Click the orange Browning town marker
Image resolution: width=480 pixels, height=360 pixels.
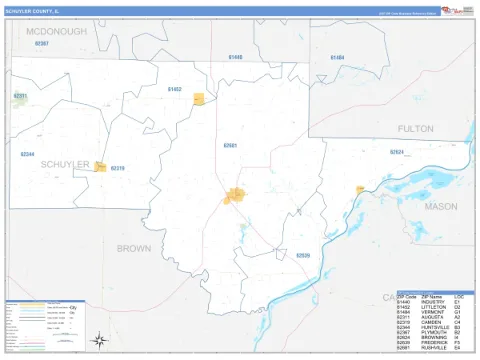(360, 190)
